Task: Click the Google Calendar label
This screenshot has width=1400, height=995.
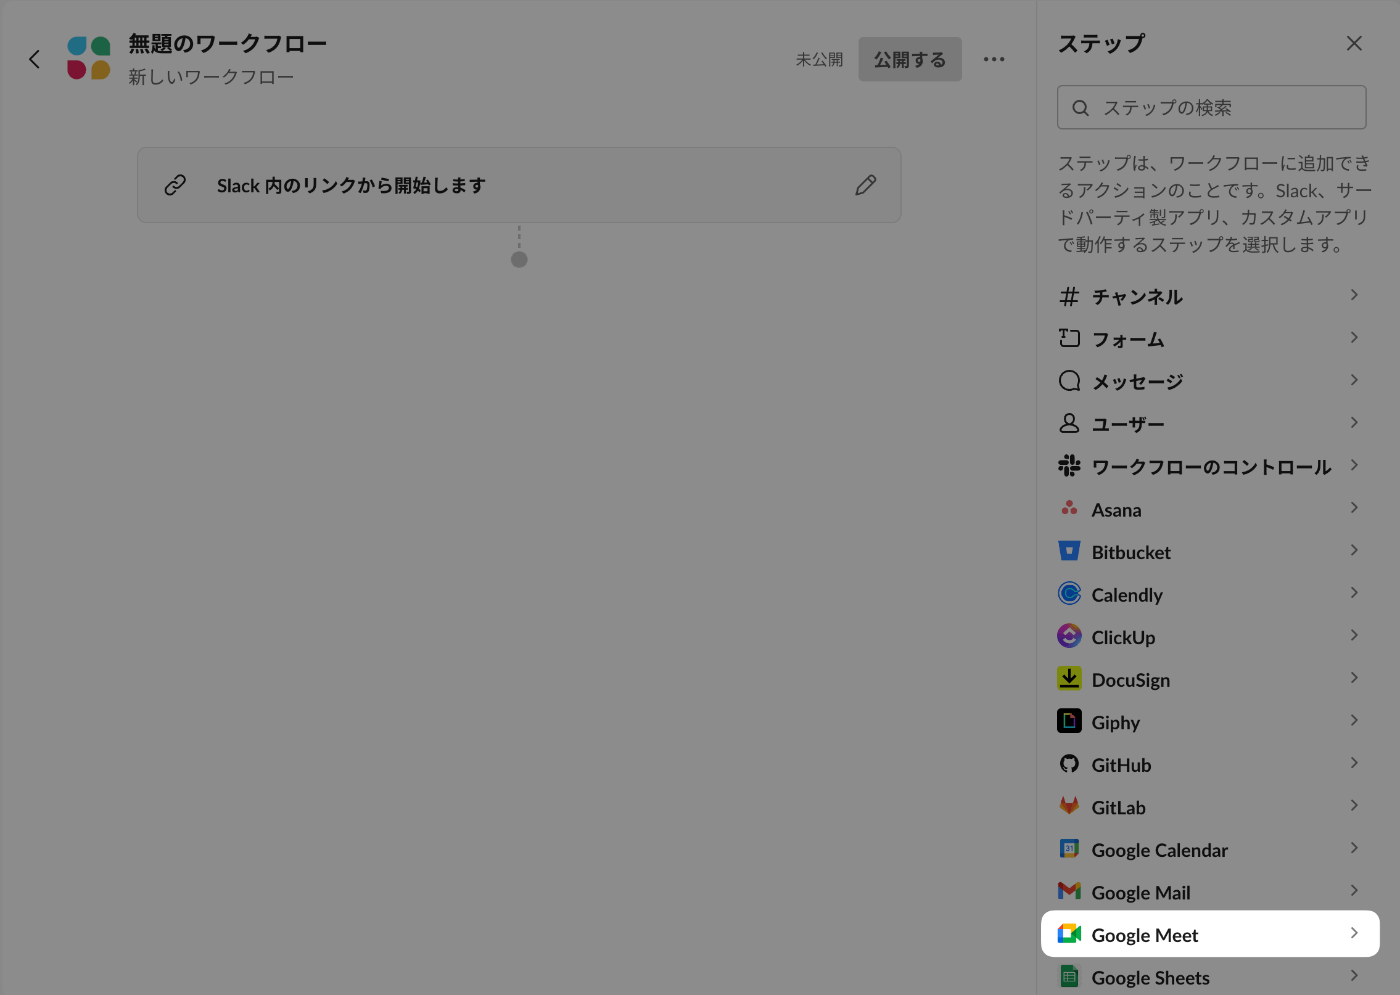Action: coord(1160,850)
